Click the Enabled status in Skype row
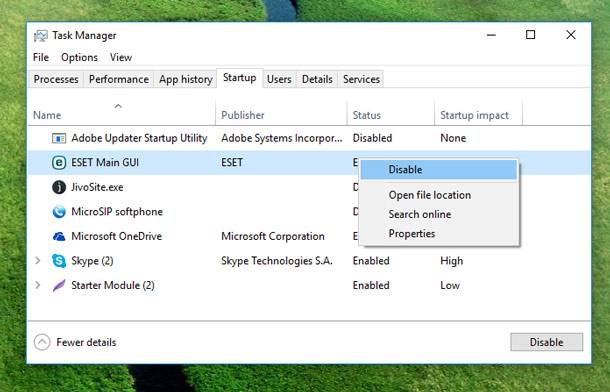This screenshot has height=392, width=610. 371,261
